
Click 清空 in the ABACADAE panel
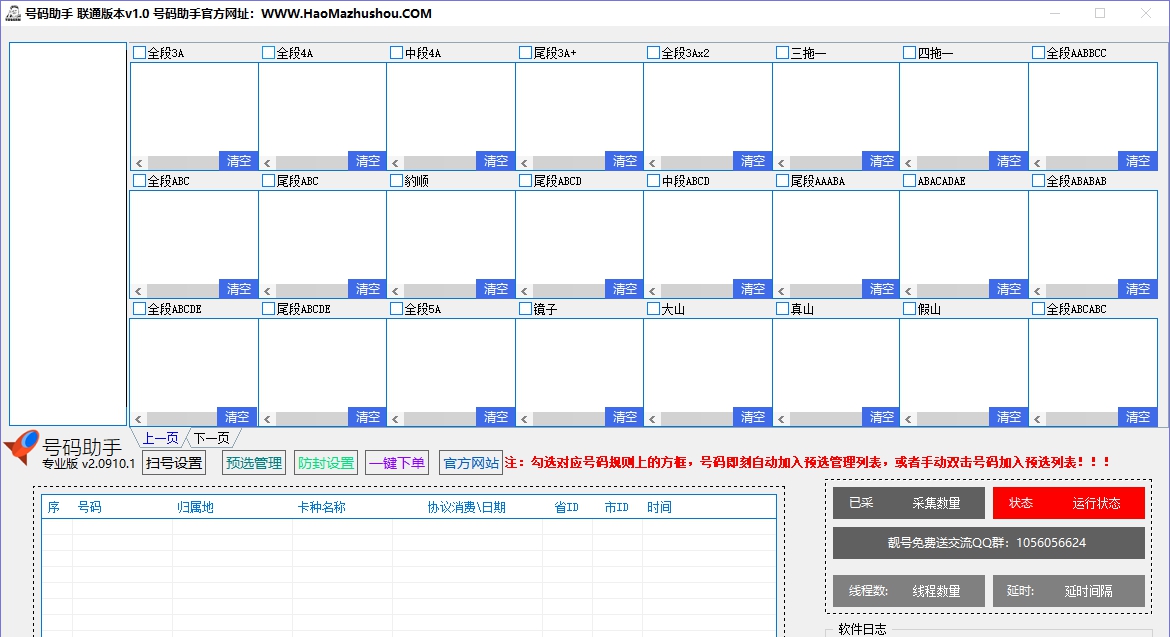click(x=1009, y=289)
